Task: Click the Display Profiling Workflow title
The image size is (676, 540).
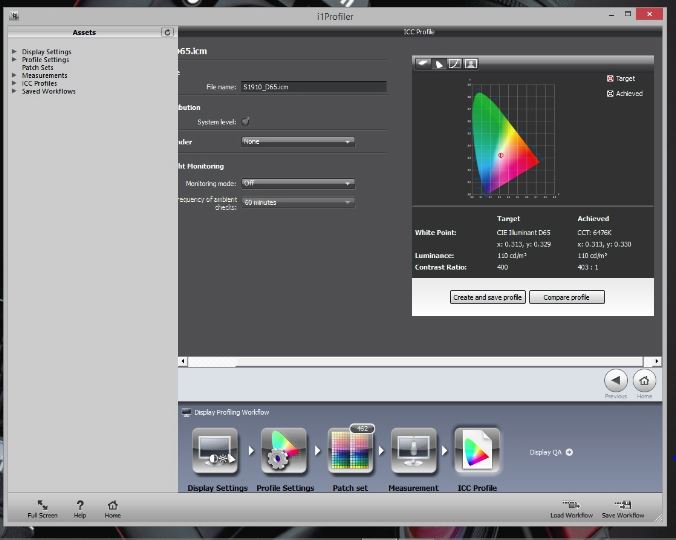Action: coord(232,412)
